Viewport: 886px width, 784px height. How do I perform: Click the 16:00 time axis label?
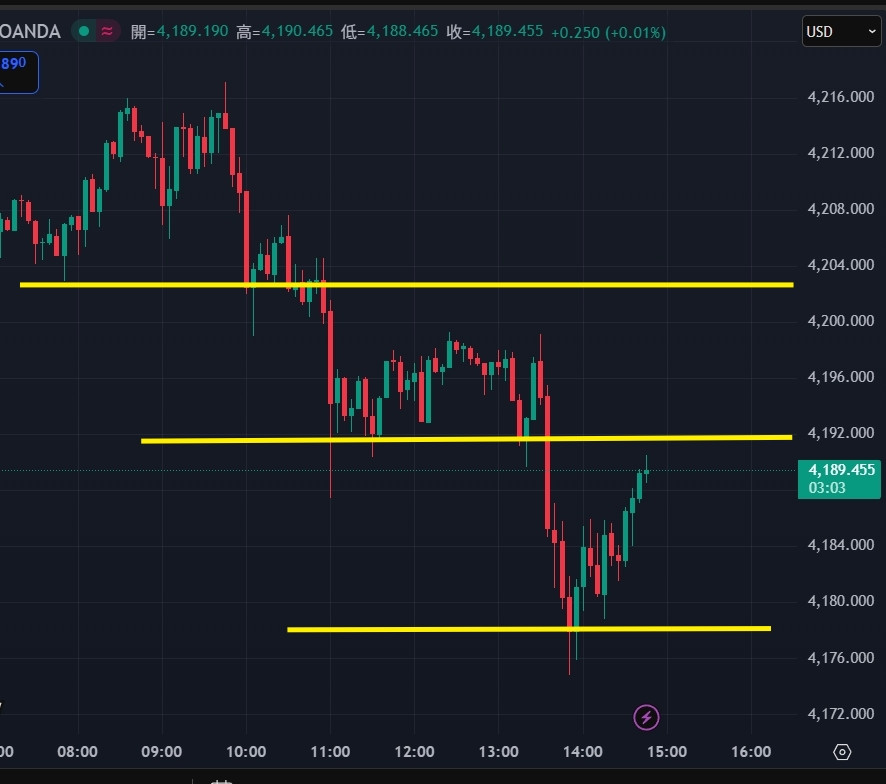pos(751,752)
